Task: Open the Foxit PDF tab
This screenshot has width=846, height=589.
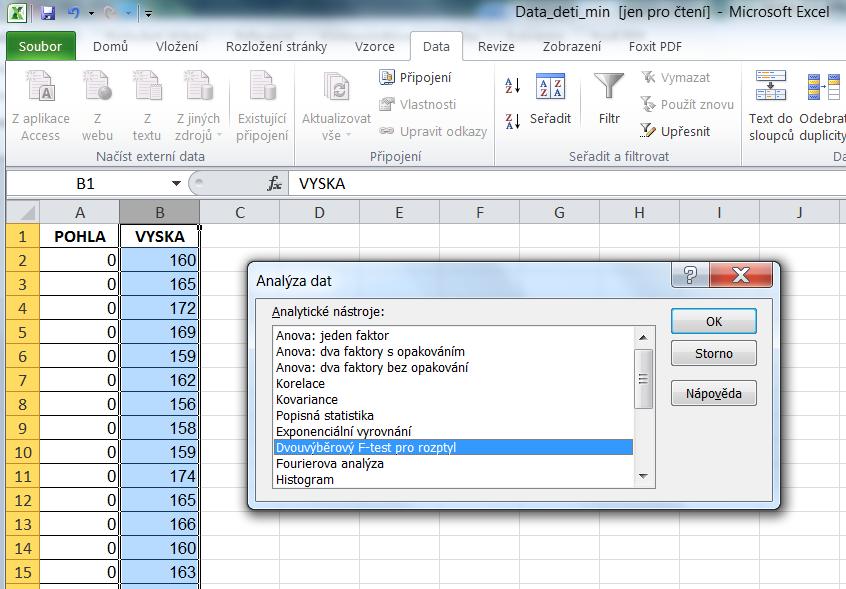Action: [655, 47]
